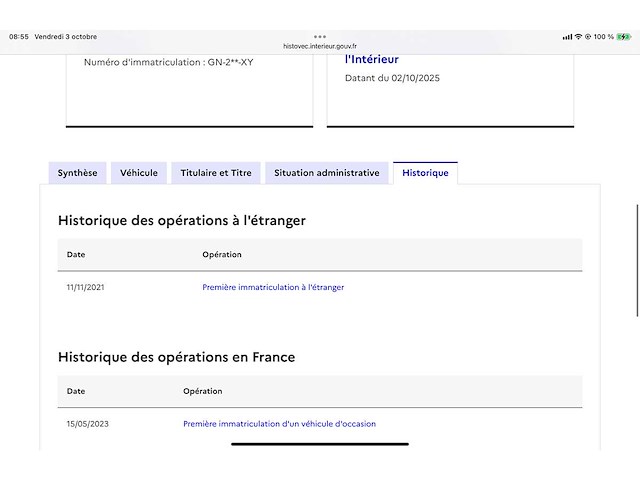The height and width of the screenshot is (480, 640).
Task: Click the l'Intérieur heading link
Action: [x=372, y=59]
